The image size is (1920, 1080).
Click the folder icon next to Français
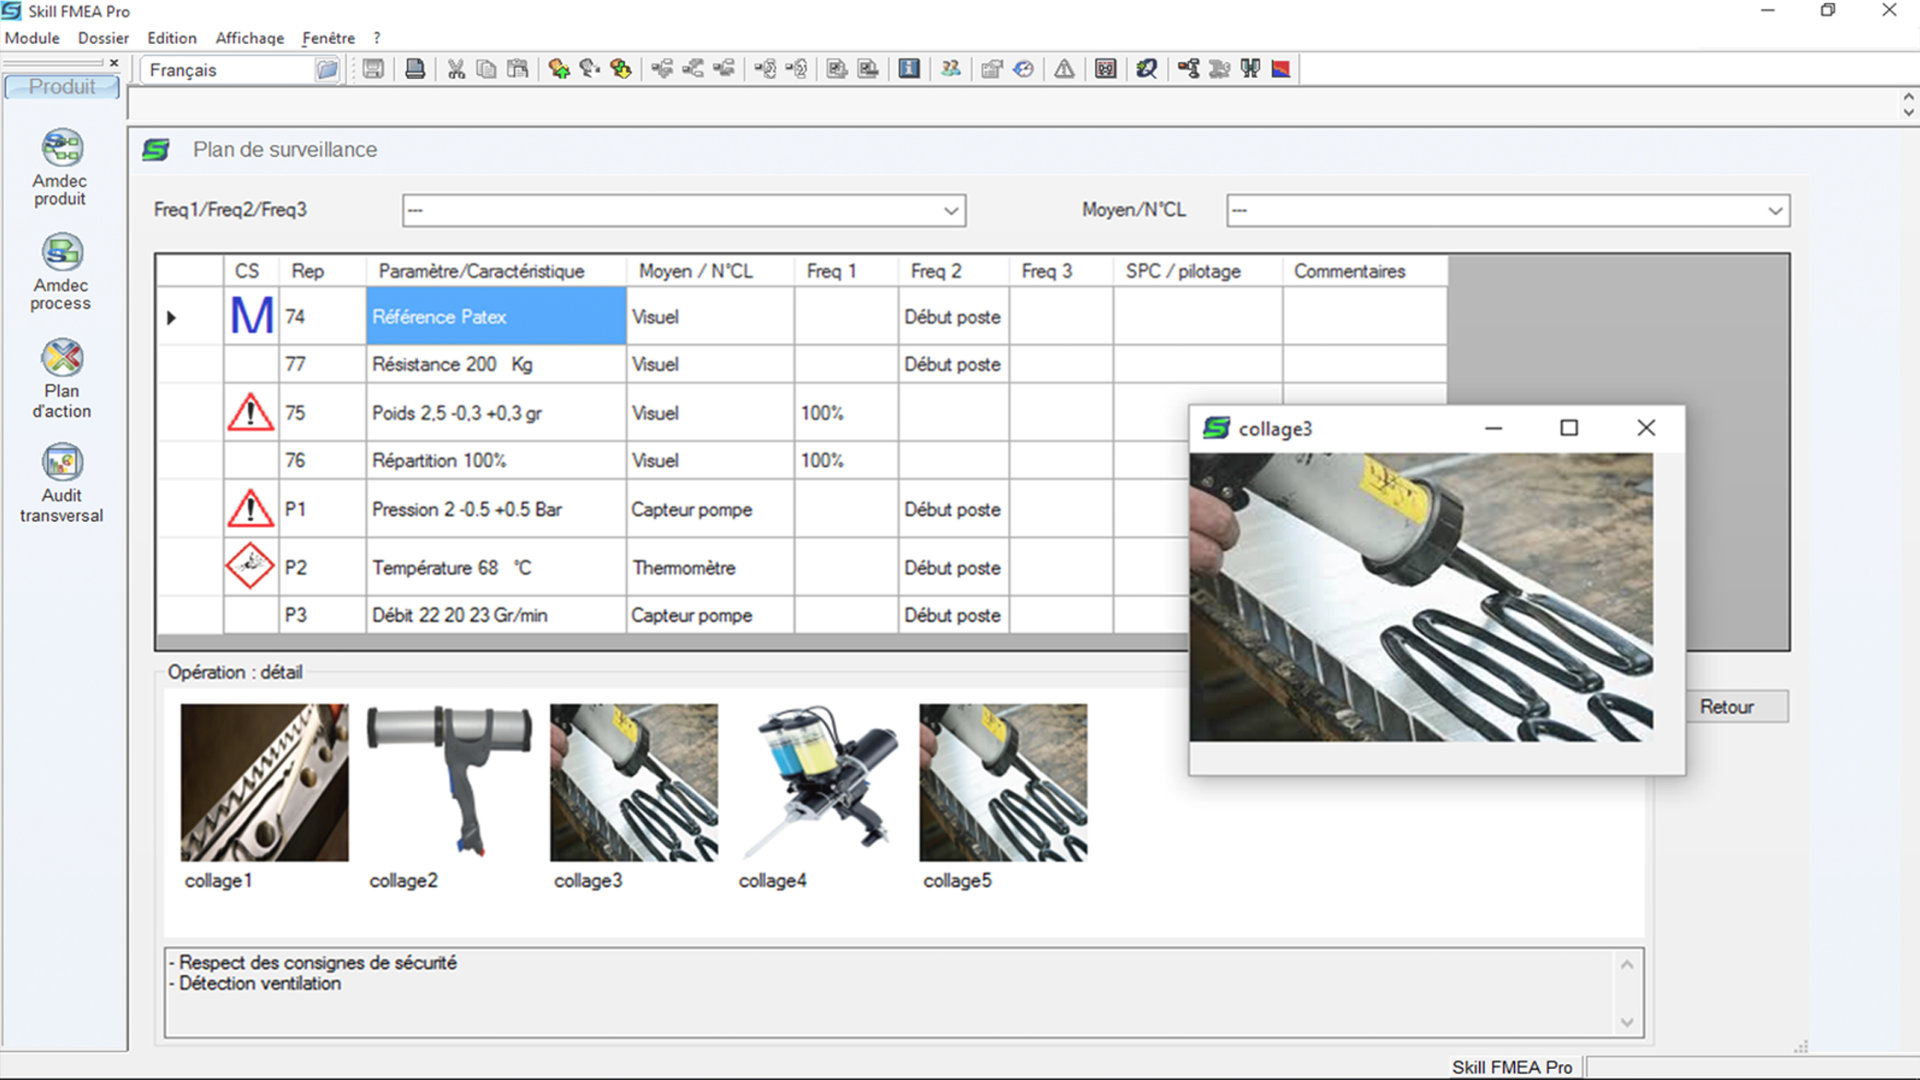pos(327,70)
